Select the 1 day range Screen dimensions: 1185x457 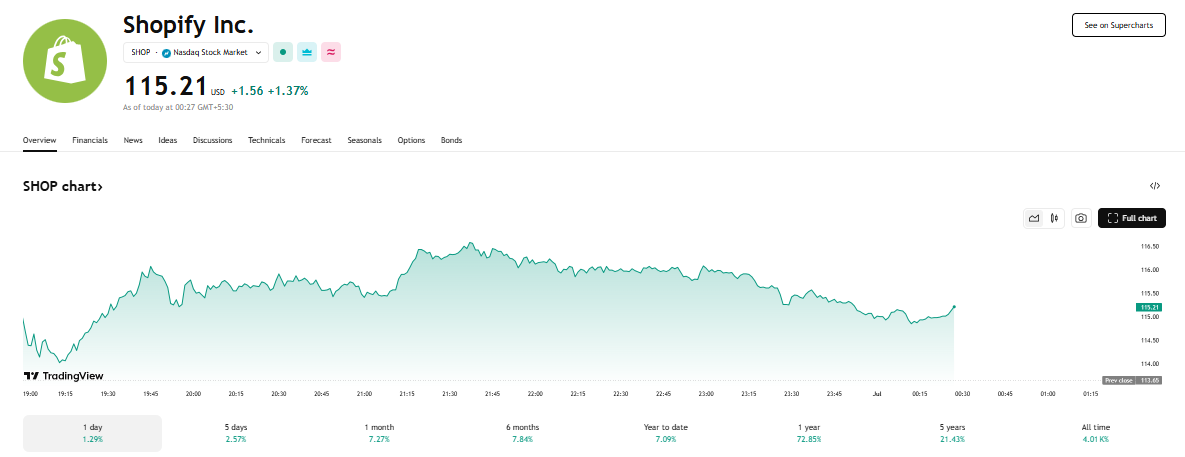(92, 433)
